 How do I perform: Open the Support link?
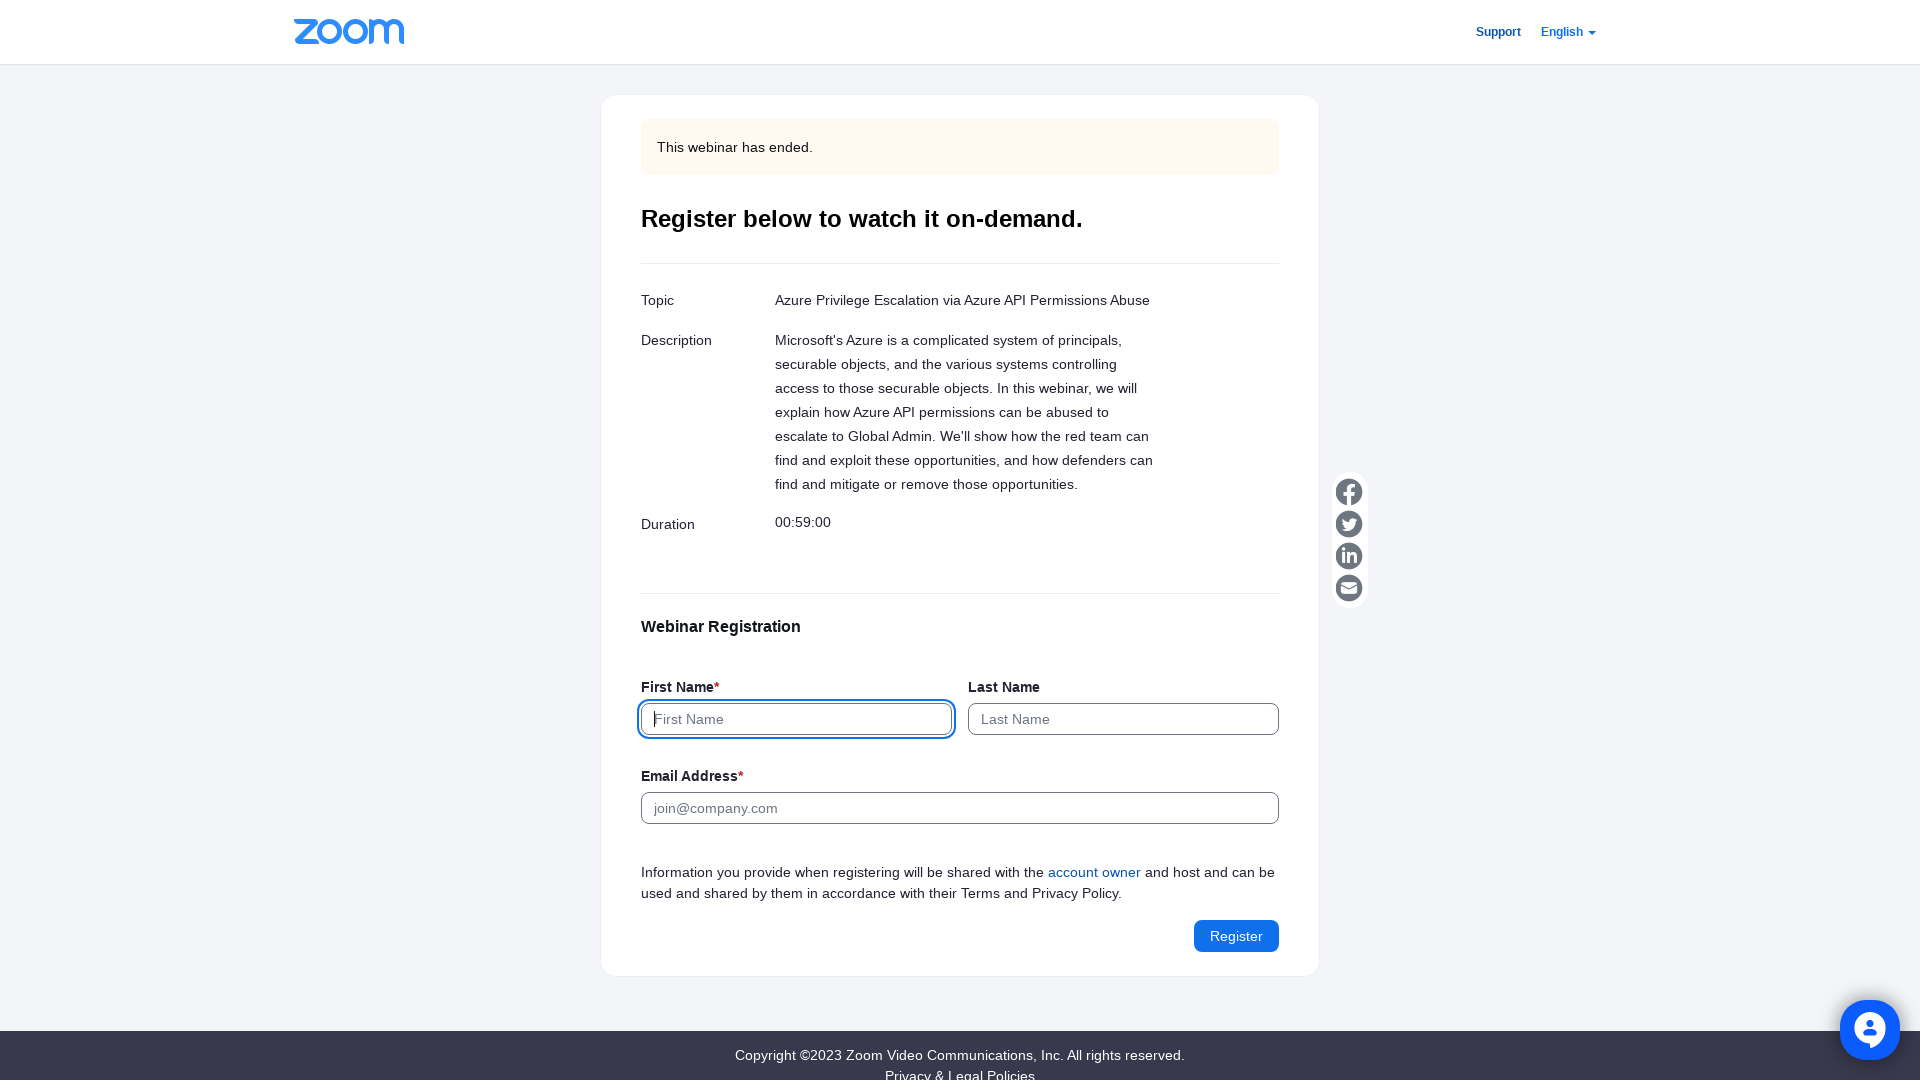pyautogui.click(x=1498, y=32)
